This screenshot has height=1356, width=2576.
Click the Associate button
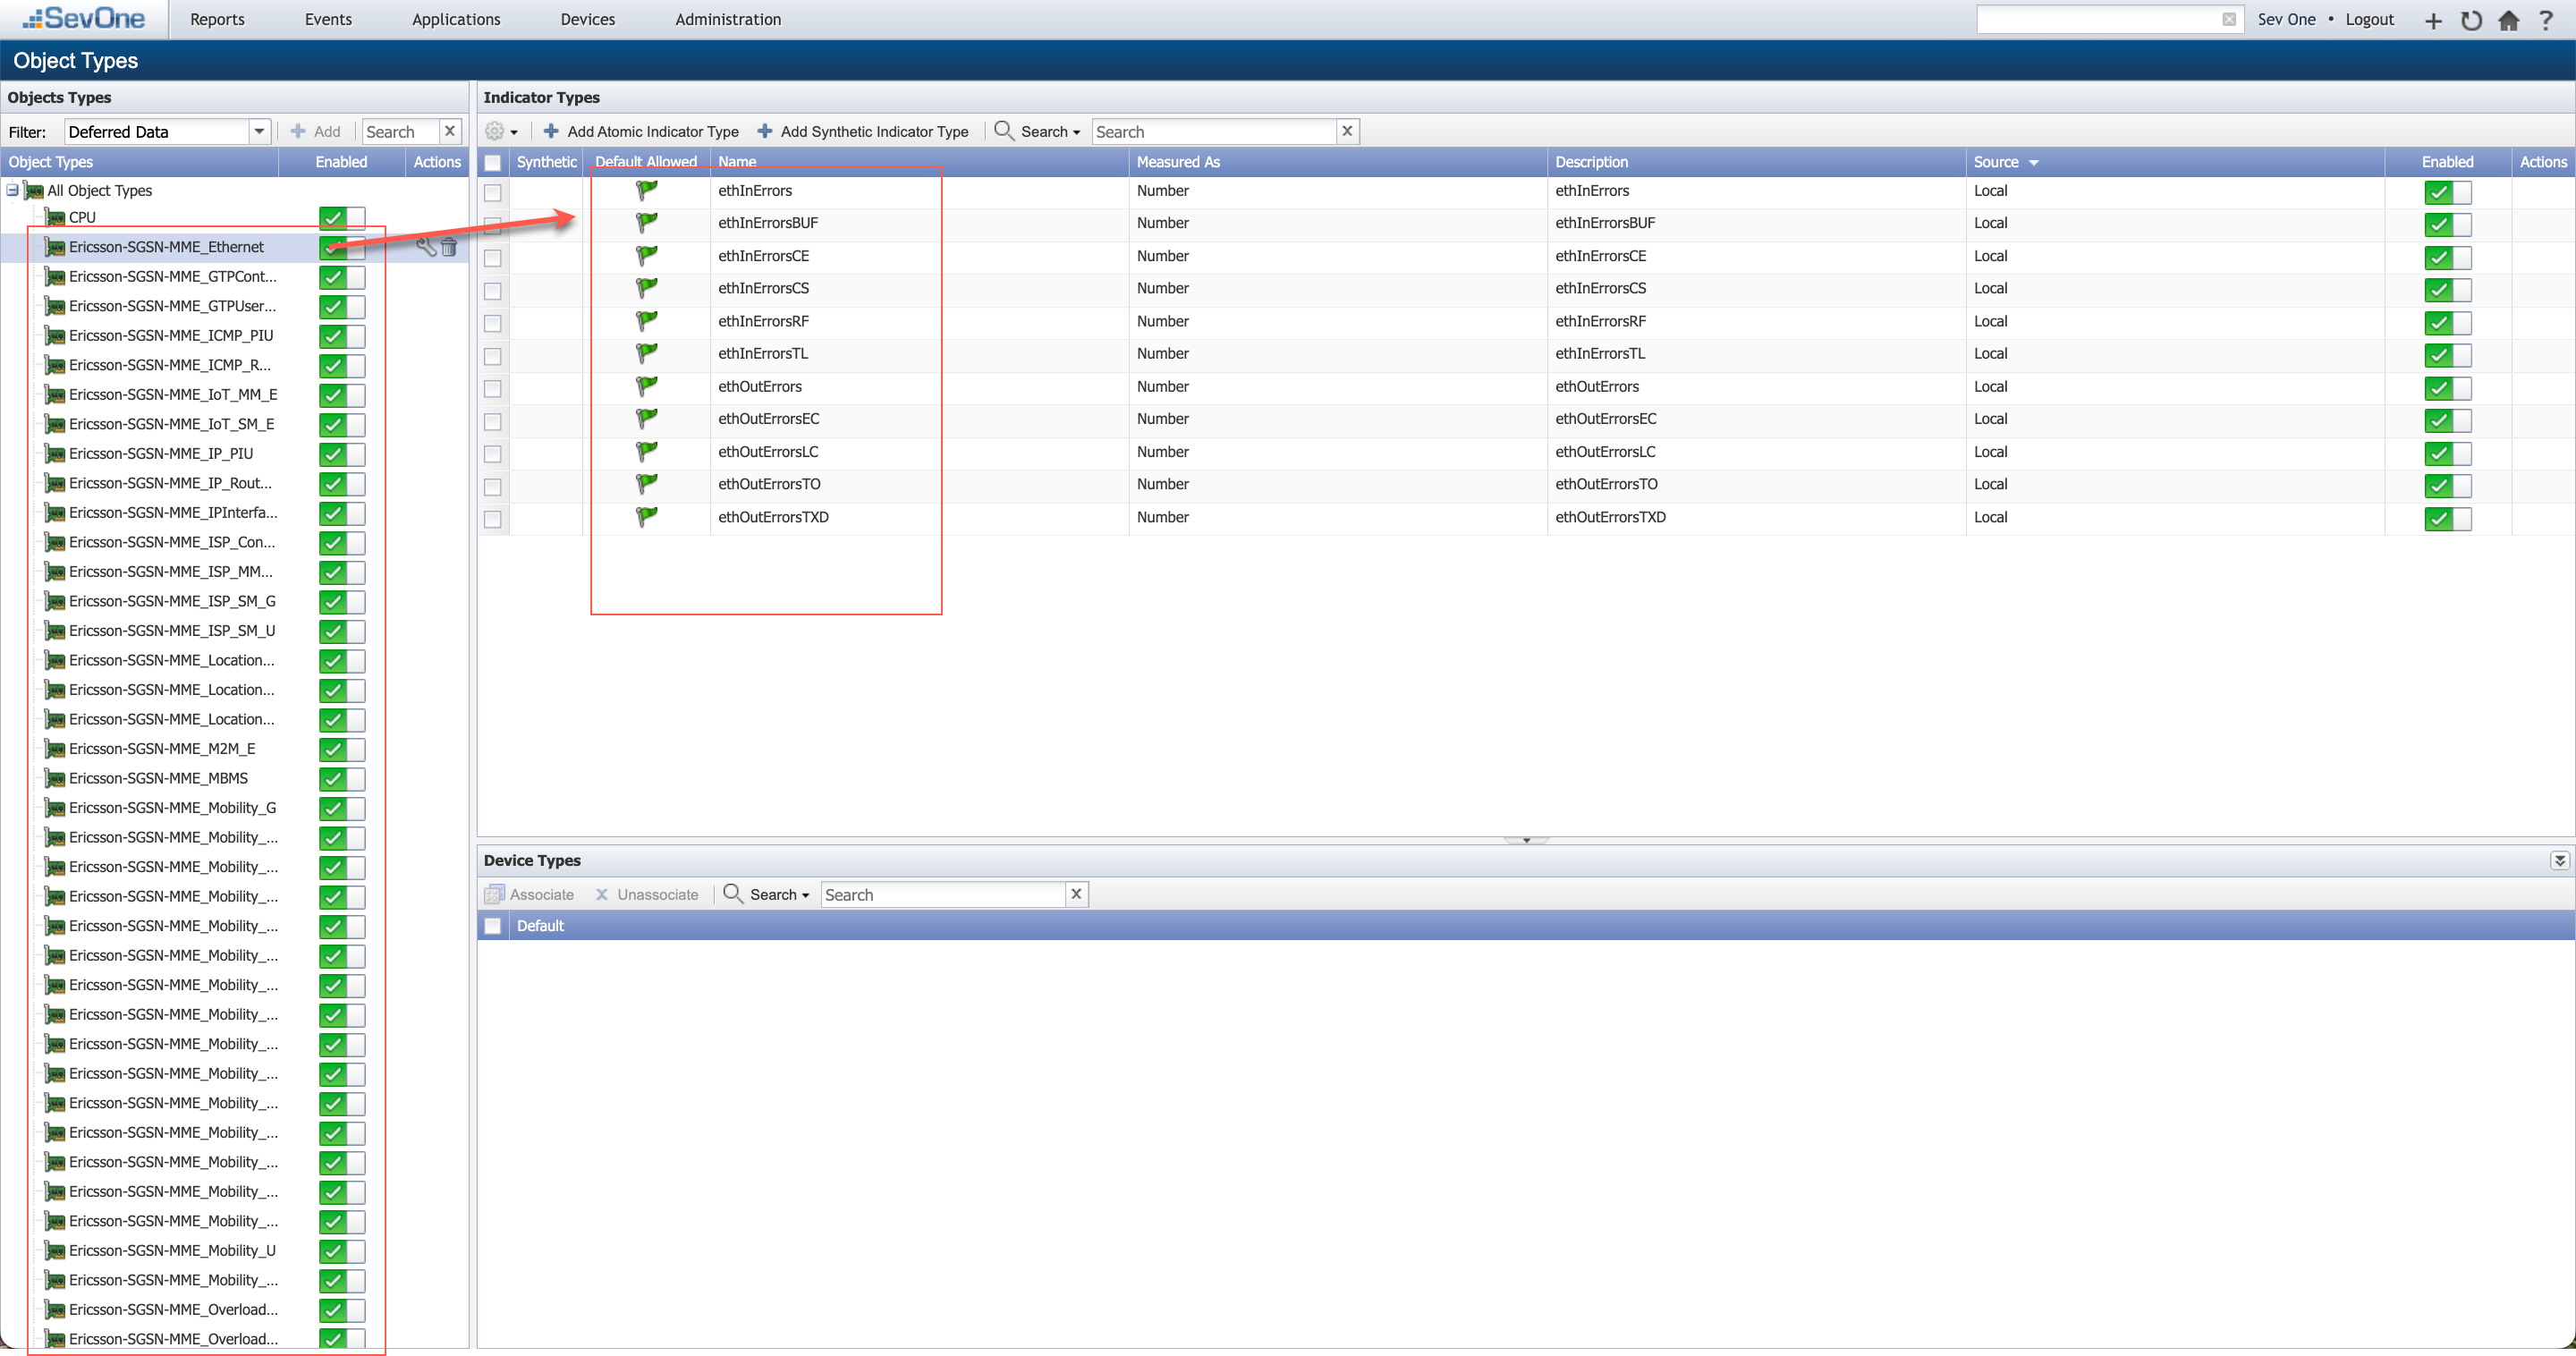[x=530, y=894]
